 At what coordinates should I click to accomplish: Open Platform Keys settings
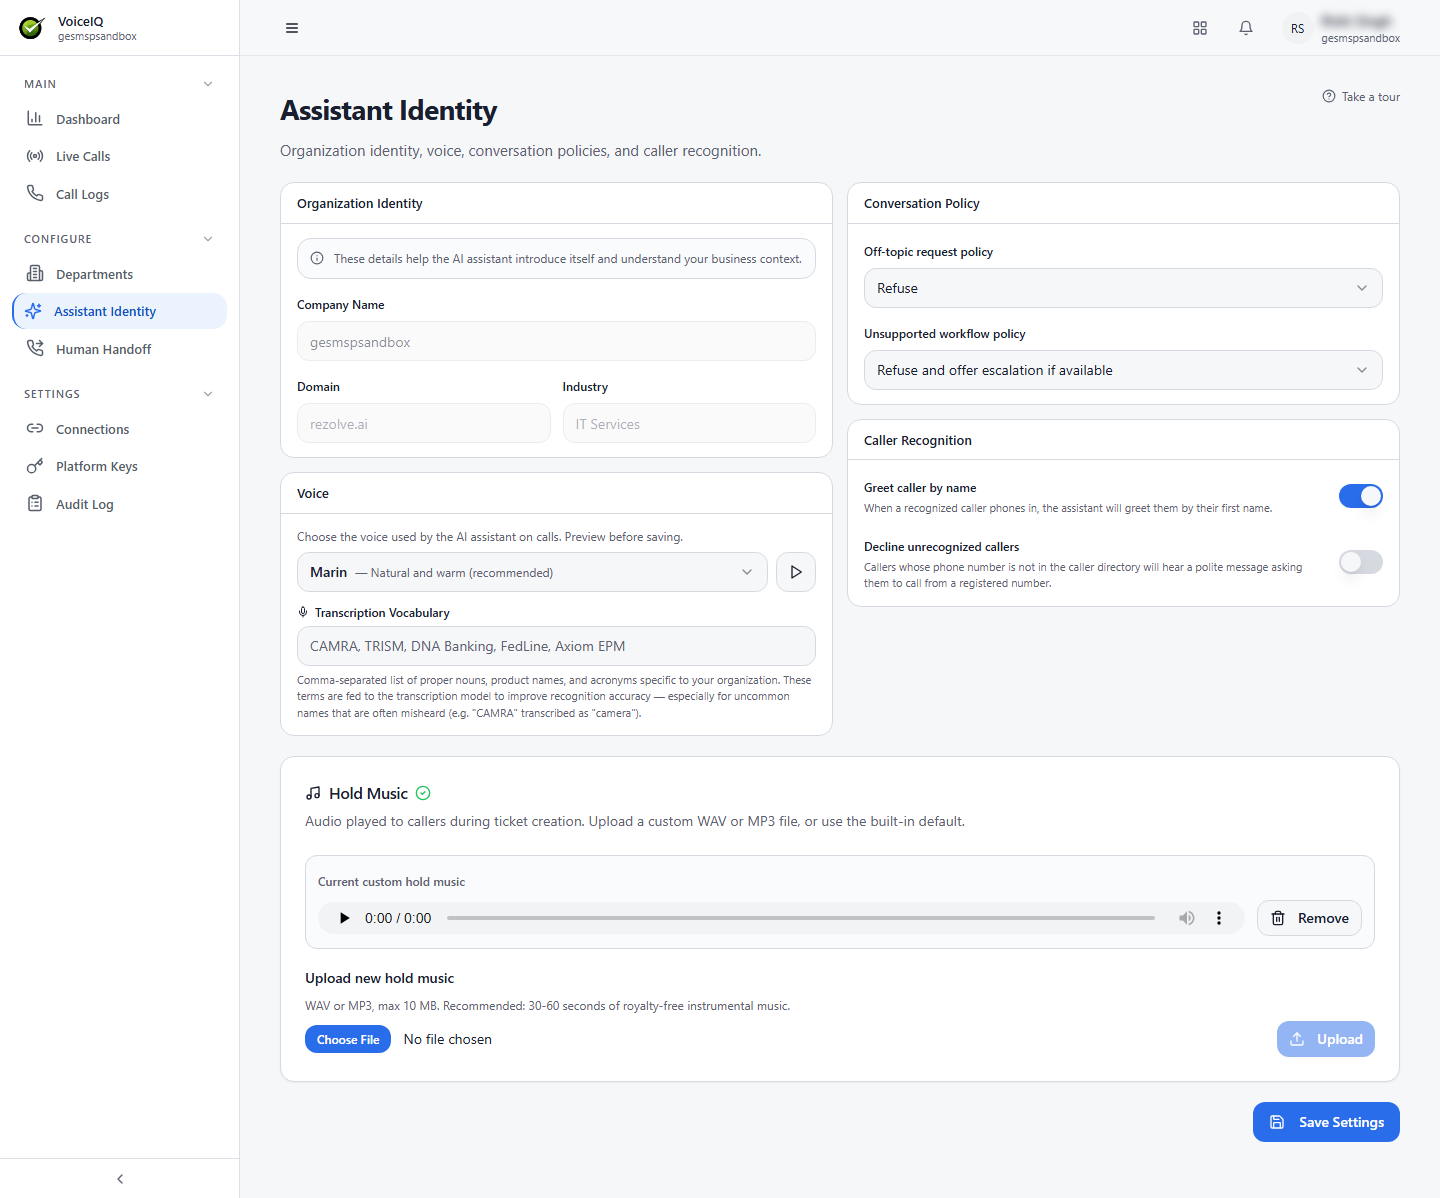tap(120, 466)
